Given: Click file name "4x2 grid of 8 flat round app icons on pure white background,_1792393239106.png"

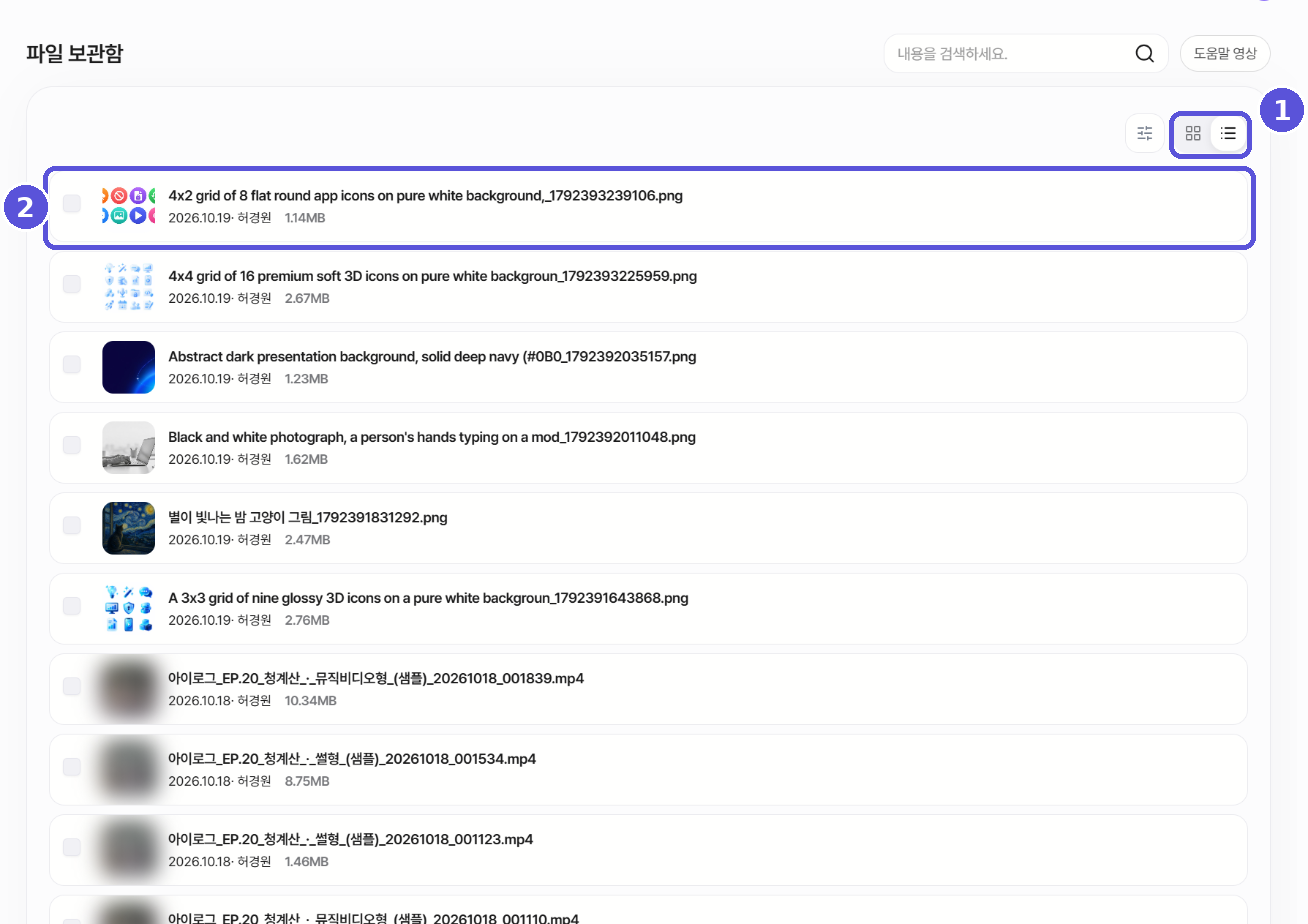Looking at the screenshot, I should click(x=426, y=196).
